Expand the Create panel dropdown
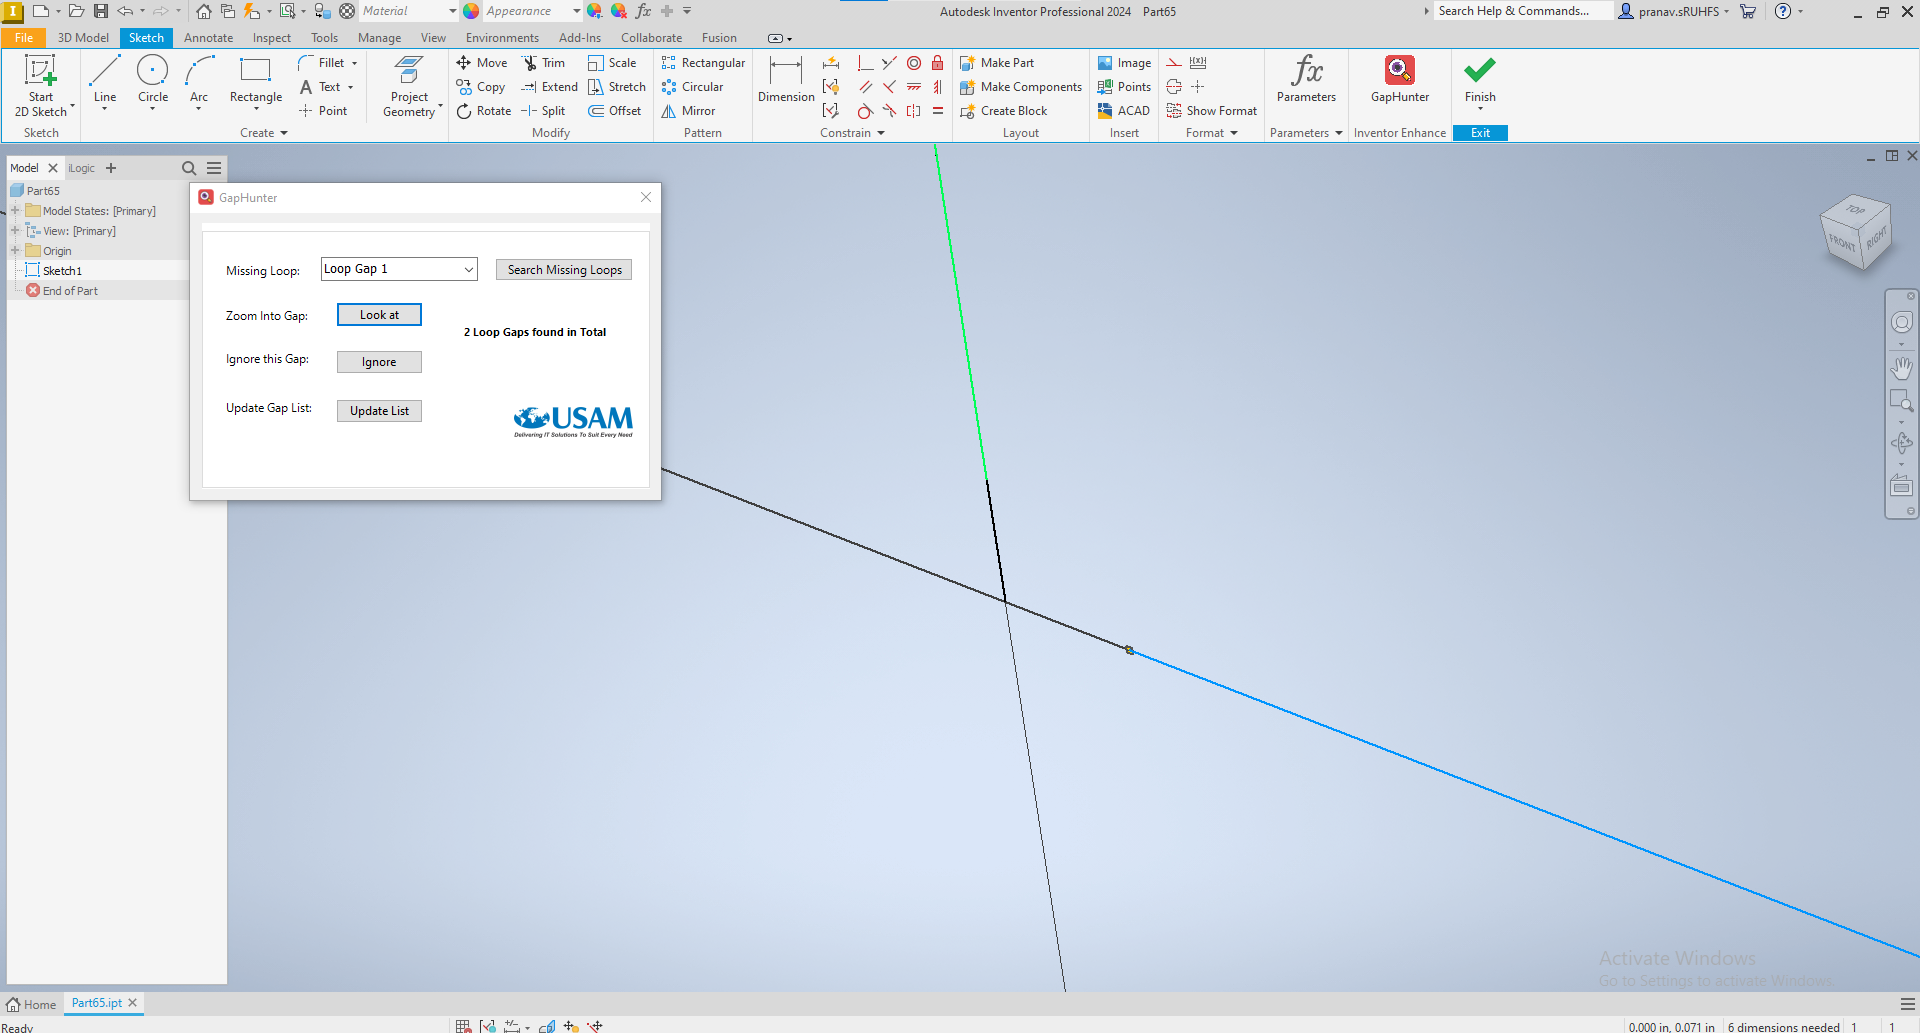1920x1033 pixels. pyautogui.click(x=264, y=133)
